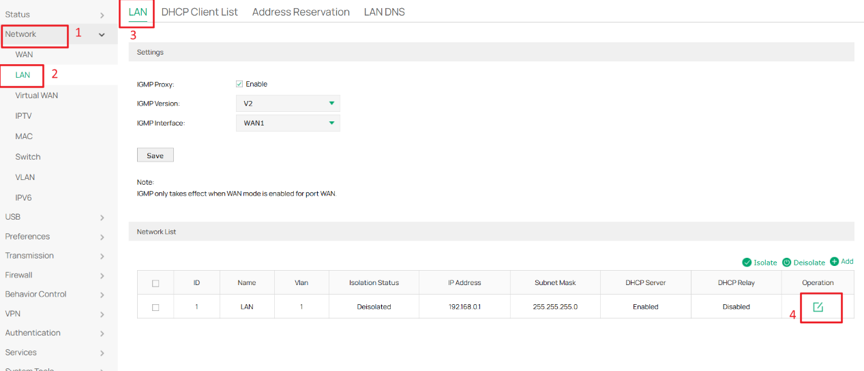The width and height of the screenshot is (864, 371).
Task: Click the Isolation Status column header
Action: point(374,283)
